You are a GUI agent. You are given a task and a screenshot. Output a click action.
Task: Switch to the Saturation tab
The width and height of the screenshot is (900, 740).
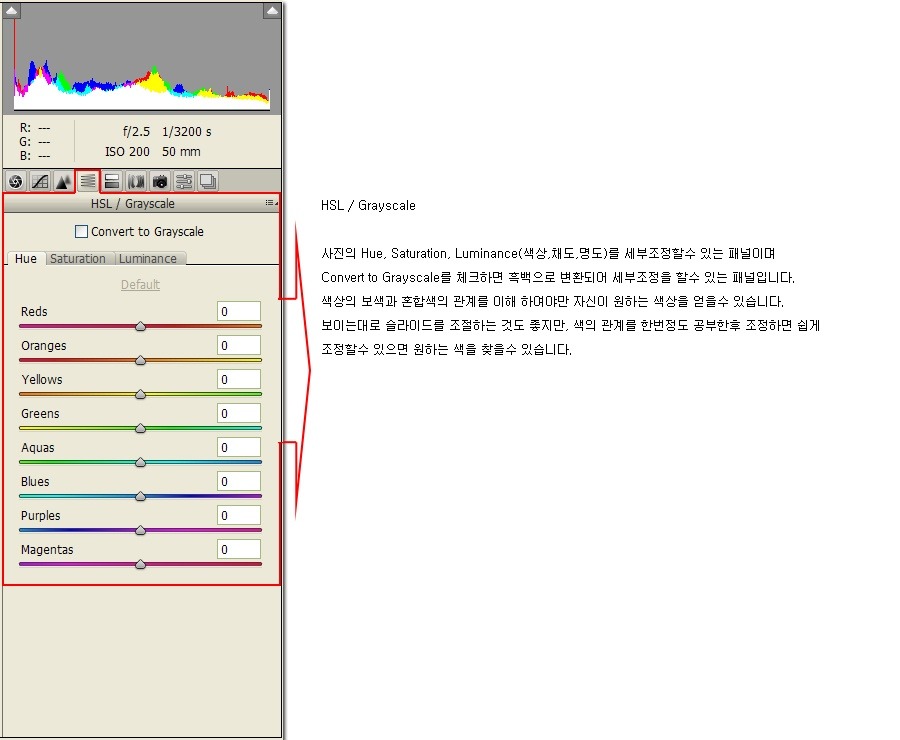click(77, 258)
